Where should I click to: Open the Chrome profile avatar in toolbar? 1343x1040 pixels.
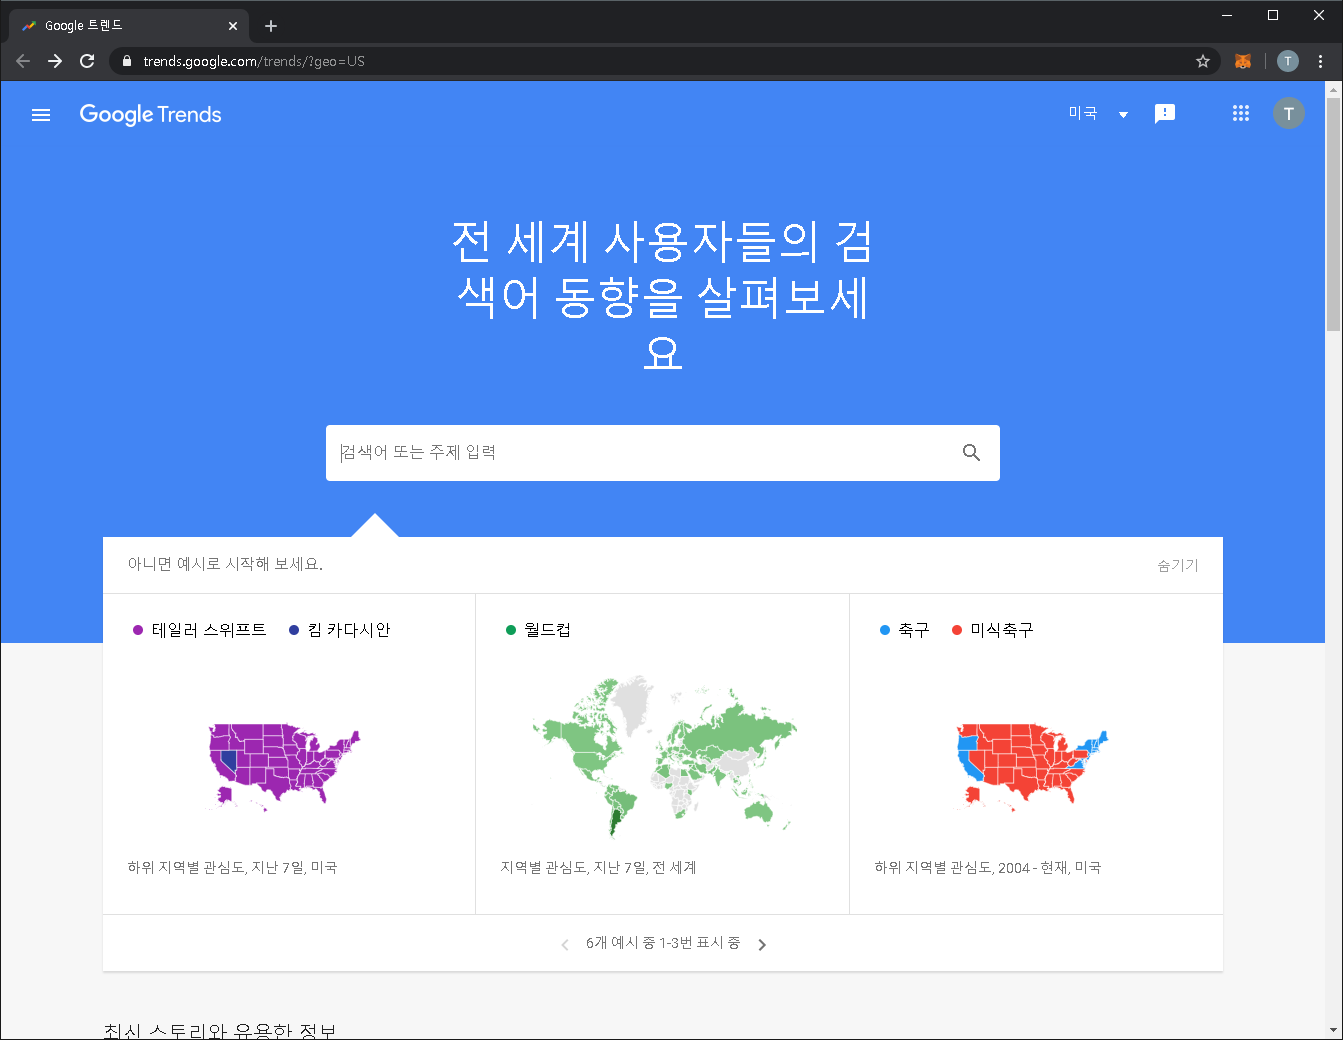[1288, 61]
